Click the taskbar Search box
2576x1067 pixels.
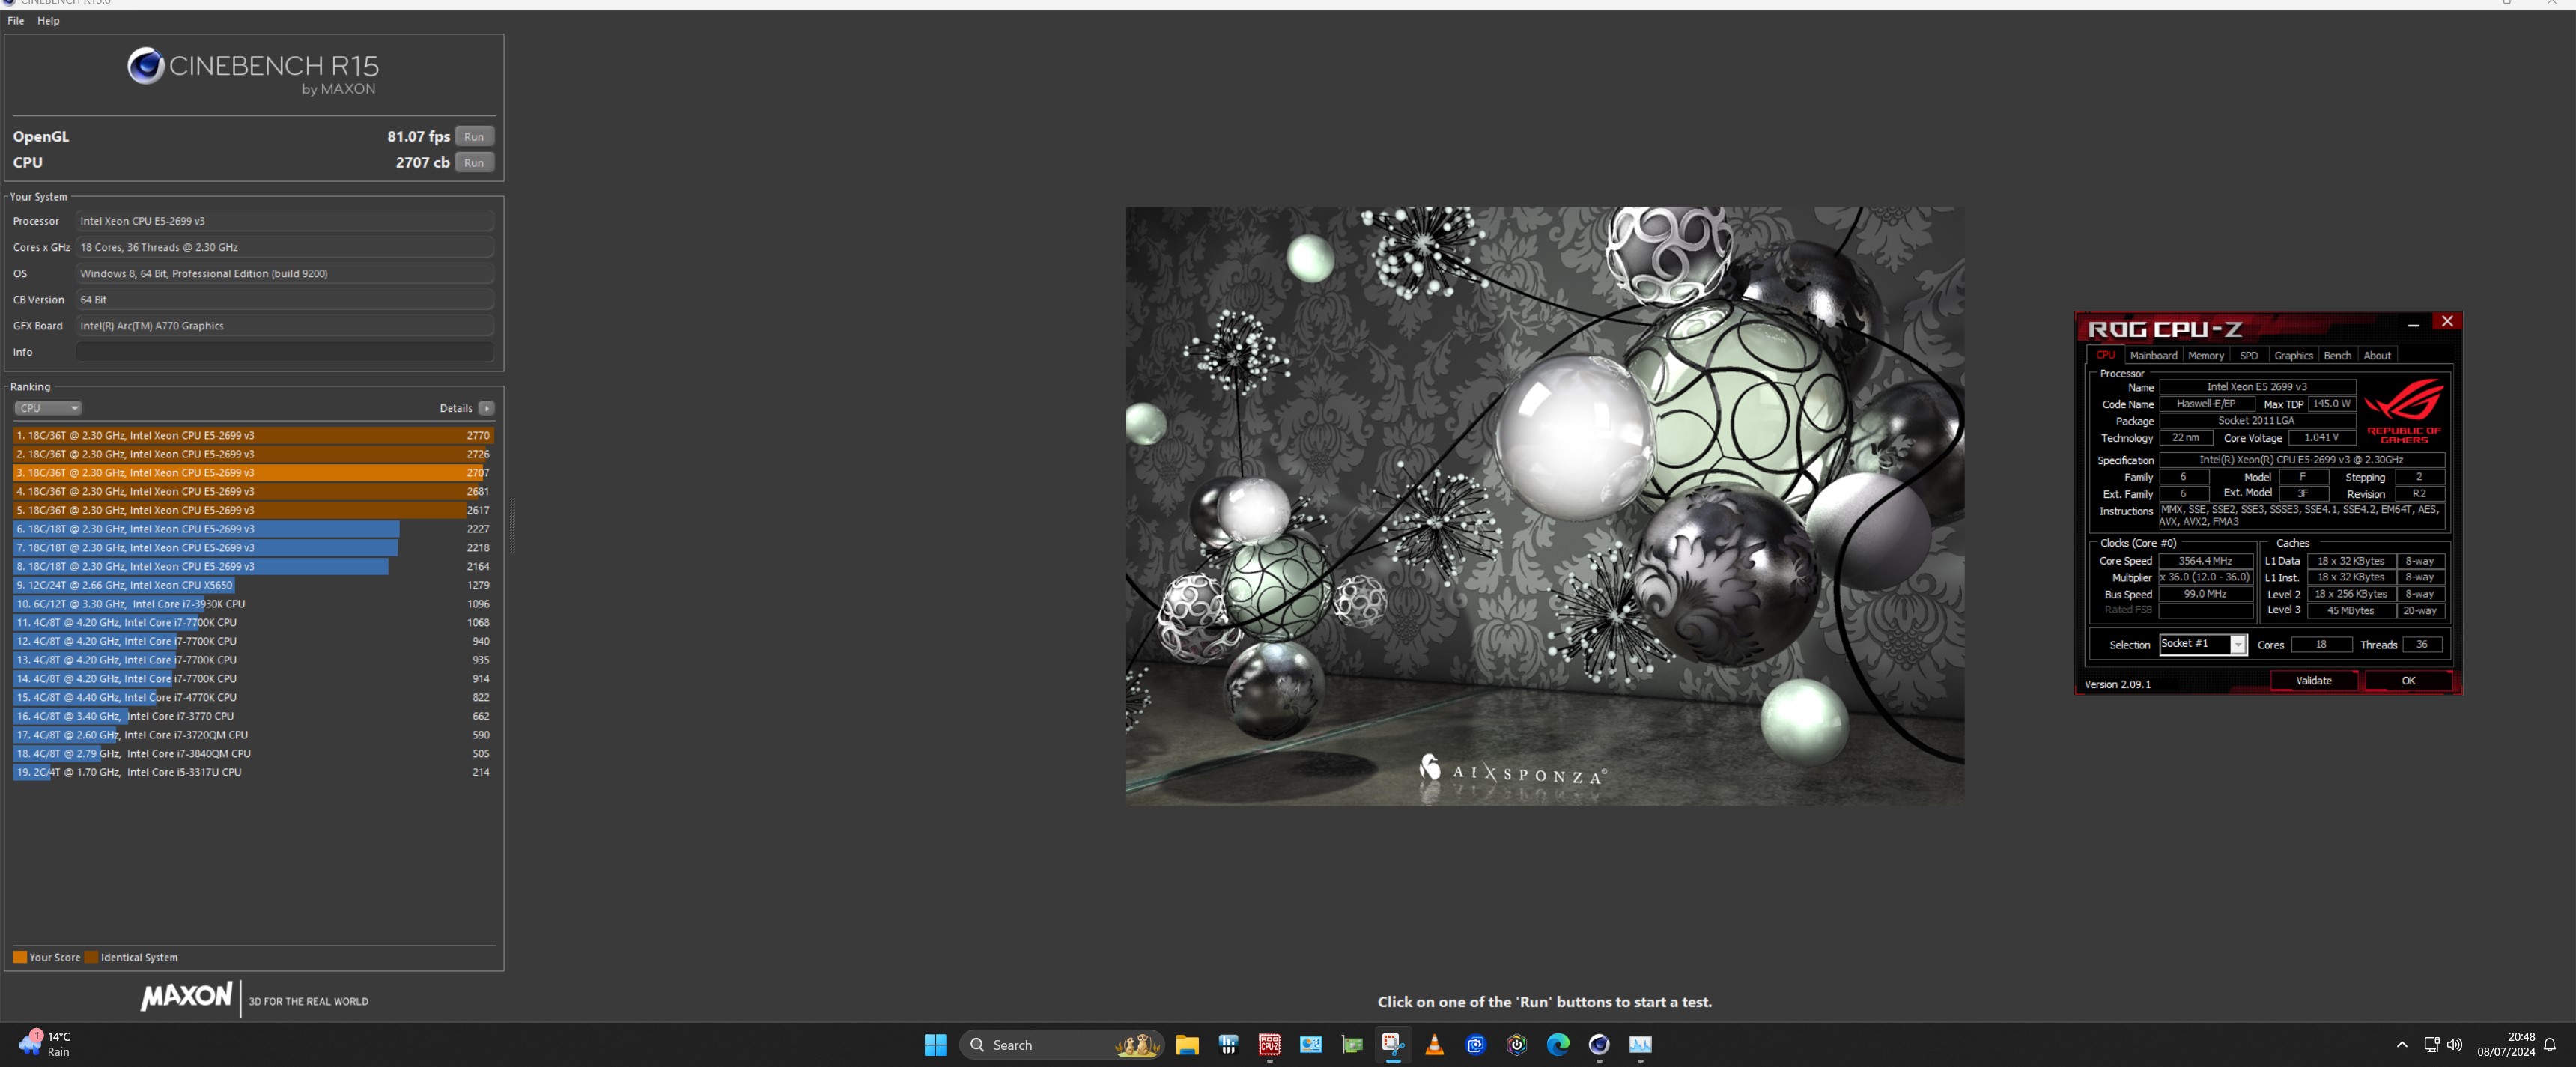click(x=1062, y=1045)
